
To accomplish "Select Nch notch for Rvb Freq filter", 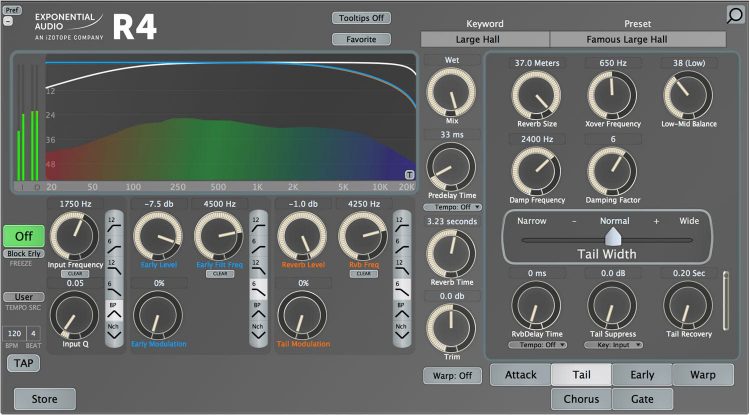I will point(402,332).
